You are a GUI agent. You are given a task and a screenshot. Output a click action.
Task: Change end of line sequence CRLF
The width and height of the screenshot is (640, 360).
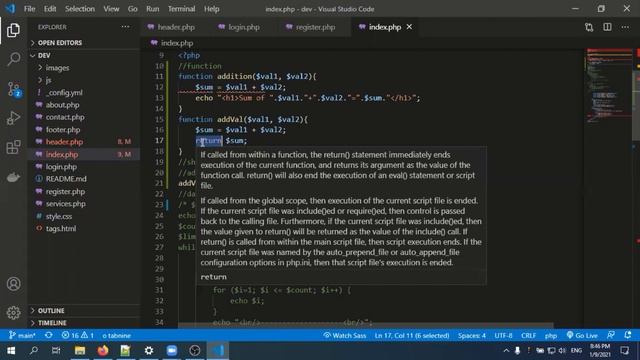tap(528, 336)
